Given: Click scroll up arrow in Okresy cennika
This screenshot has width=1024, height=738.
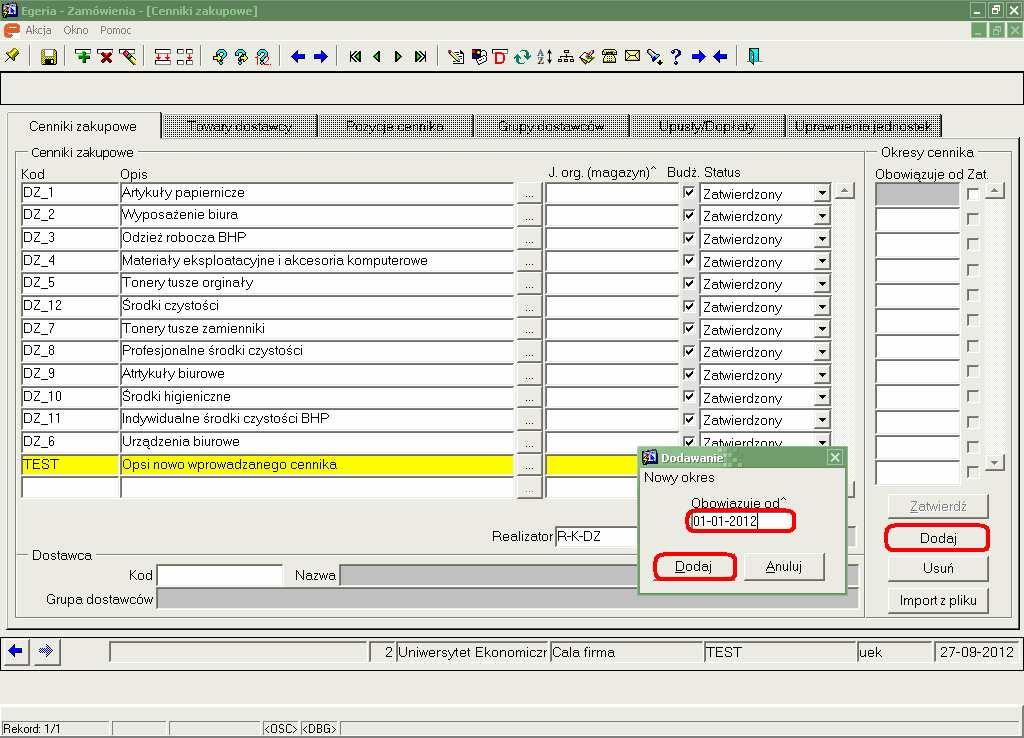Looking at the screenshot, I should [x=994, y=191].
